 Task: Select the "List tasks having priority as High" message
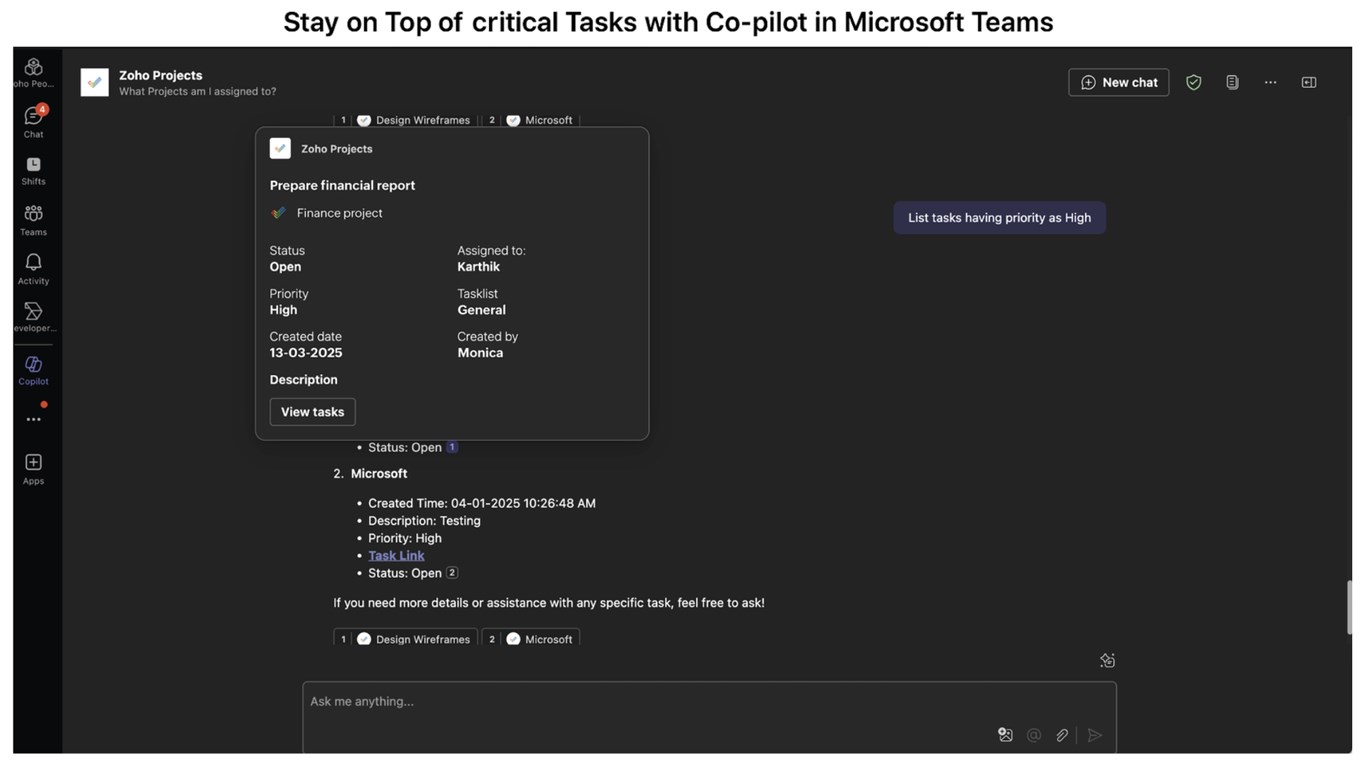(999, 218)
